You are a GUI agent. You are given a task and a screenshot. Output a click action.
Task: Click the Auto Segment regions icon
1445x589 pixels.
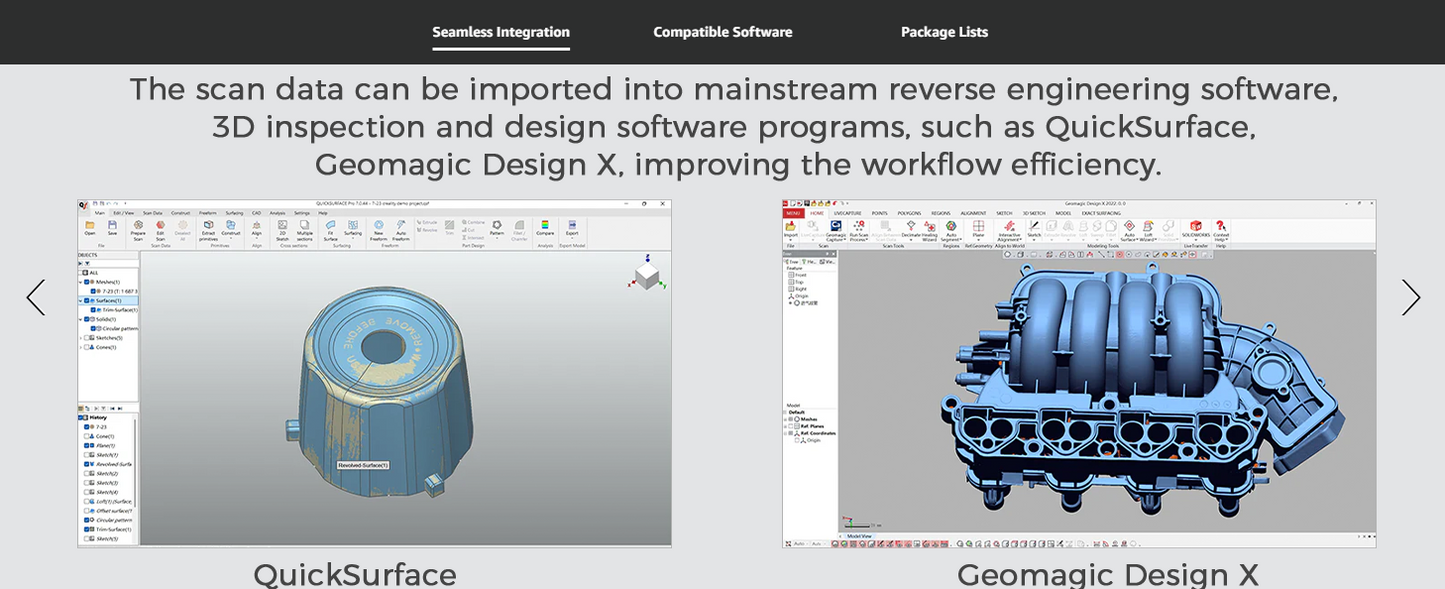pyautogui.click(x=951, y=228)
